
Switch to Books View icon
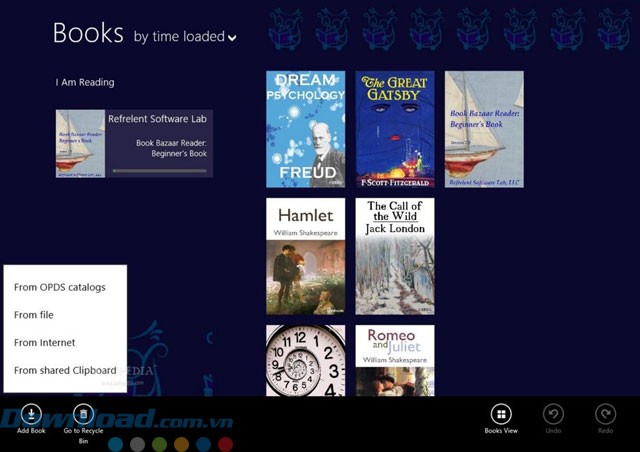(x=501, y=414)
